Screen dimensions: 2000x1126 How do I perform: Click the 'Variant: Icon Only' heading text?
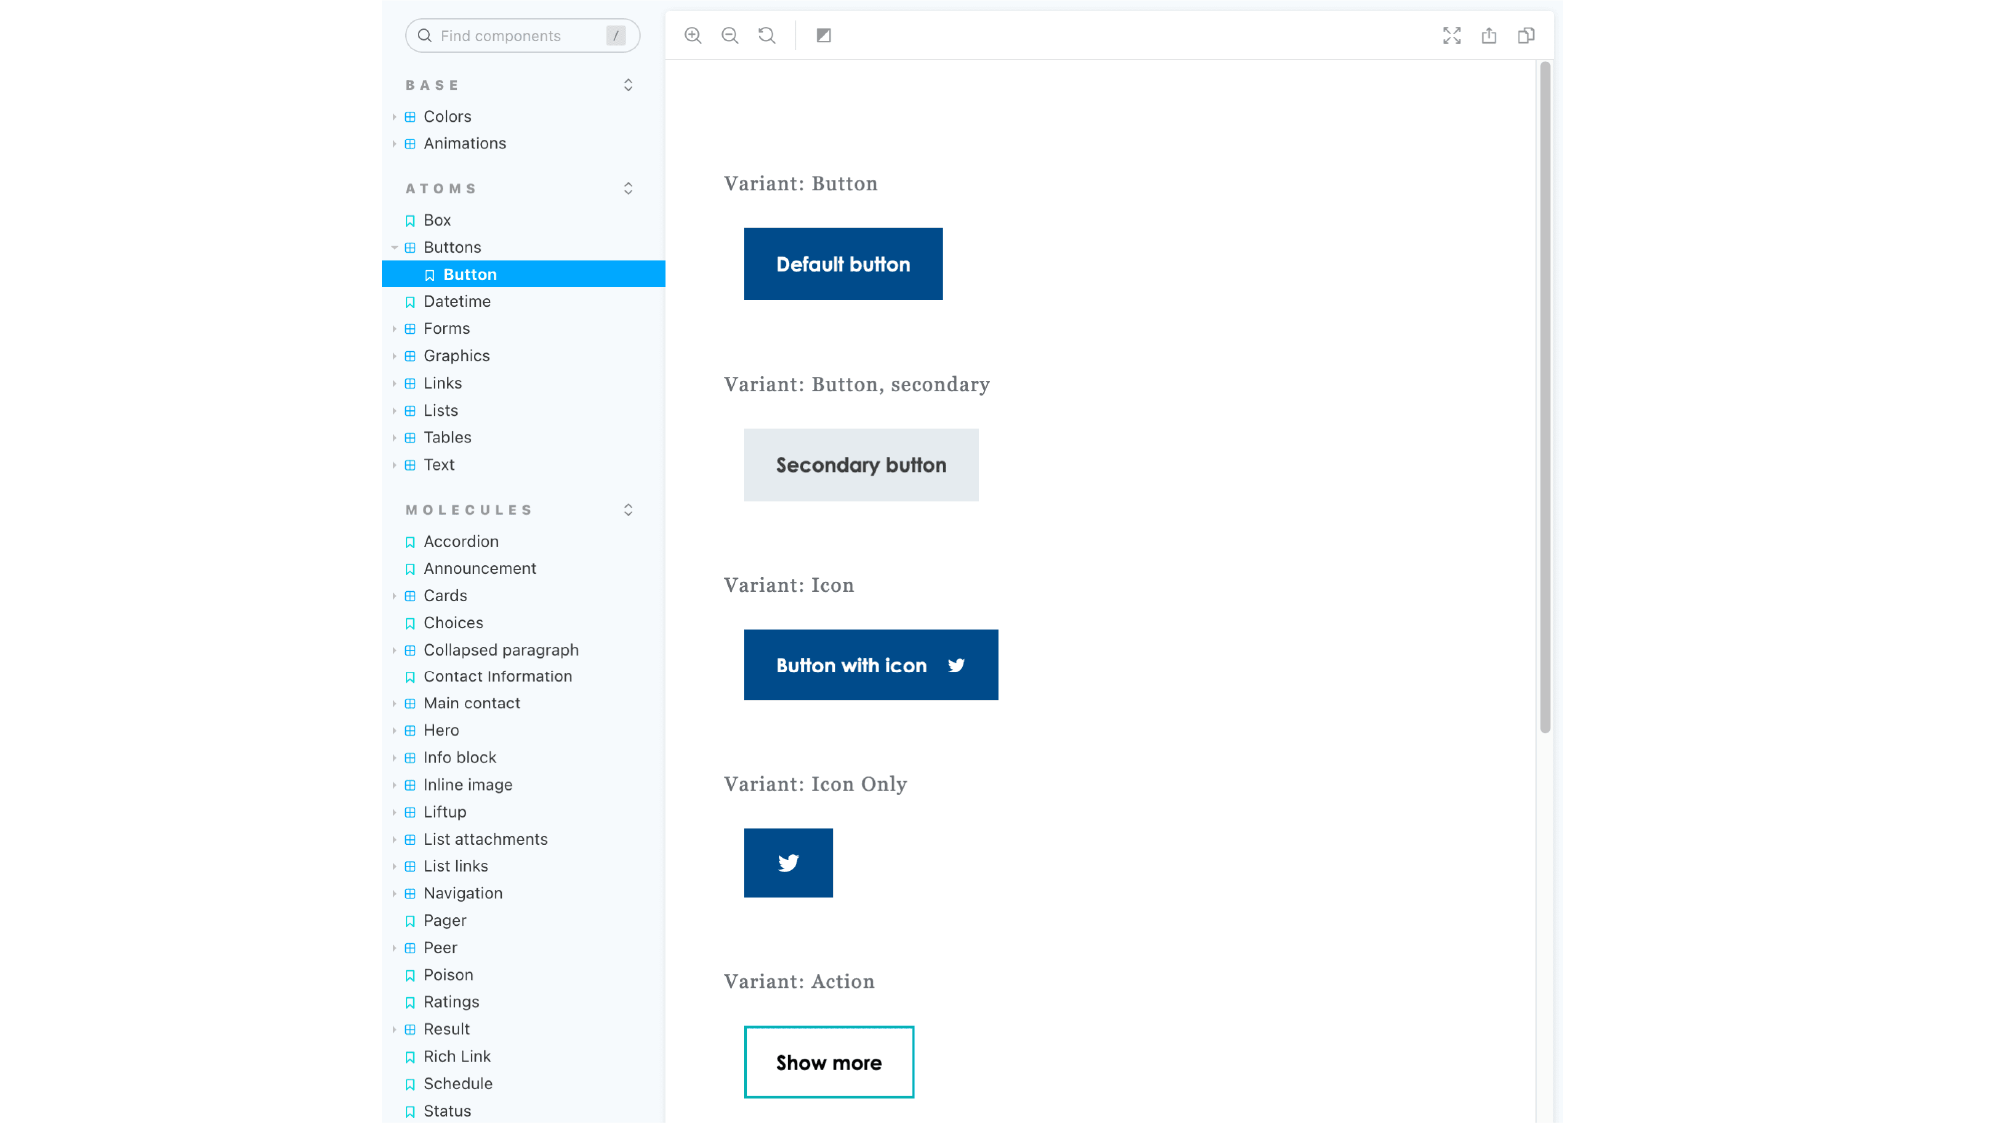coord(816,785)
